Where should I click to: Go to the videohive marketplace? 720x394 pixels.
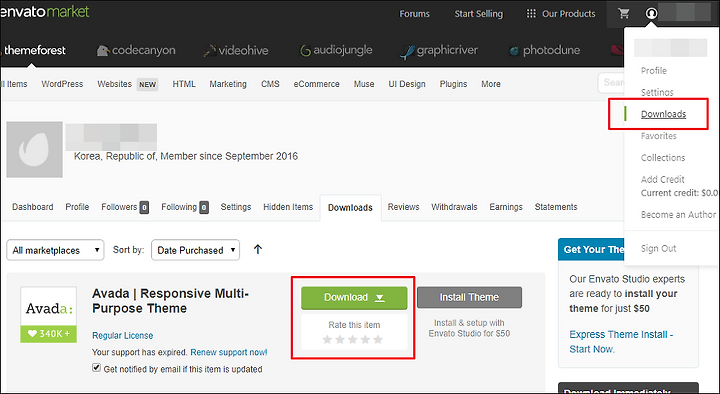coord(236,50)
